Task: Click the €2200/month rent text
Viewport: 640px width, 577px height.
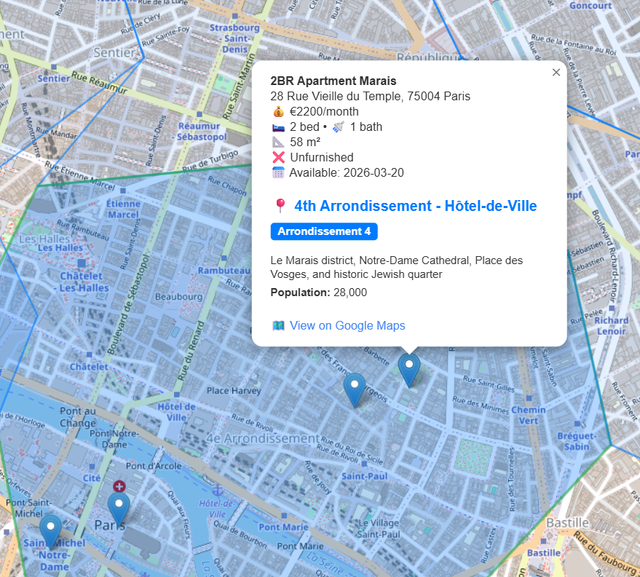Action: 324,111
